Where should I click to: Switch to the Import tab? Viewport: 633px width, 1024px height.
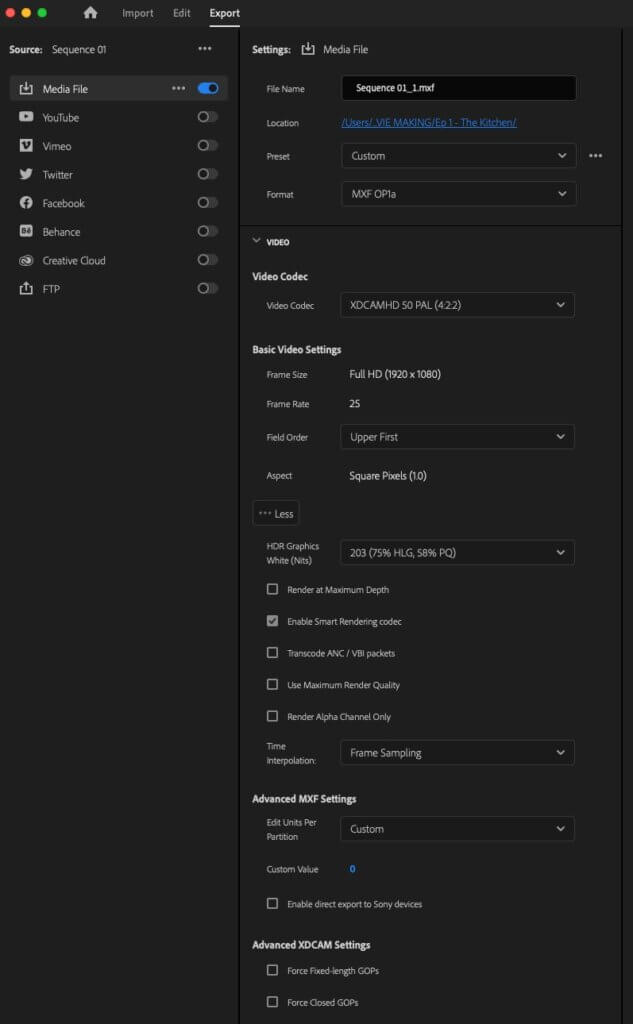pos(137,13)
